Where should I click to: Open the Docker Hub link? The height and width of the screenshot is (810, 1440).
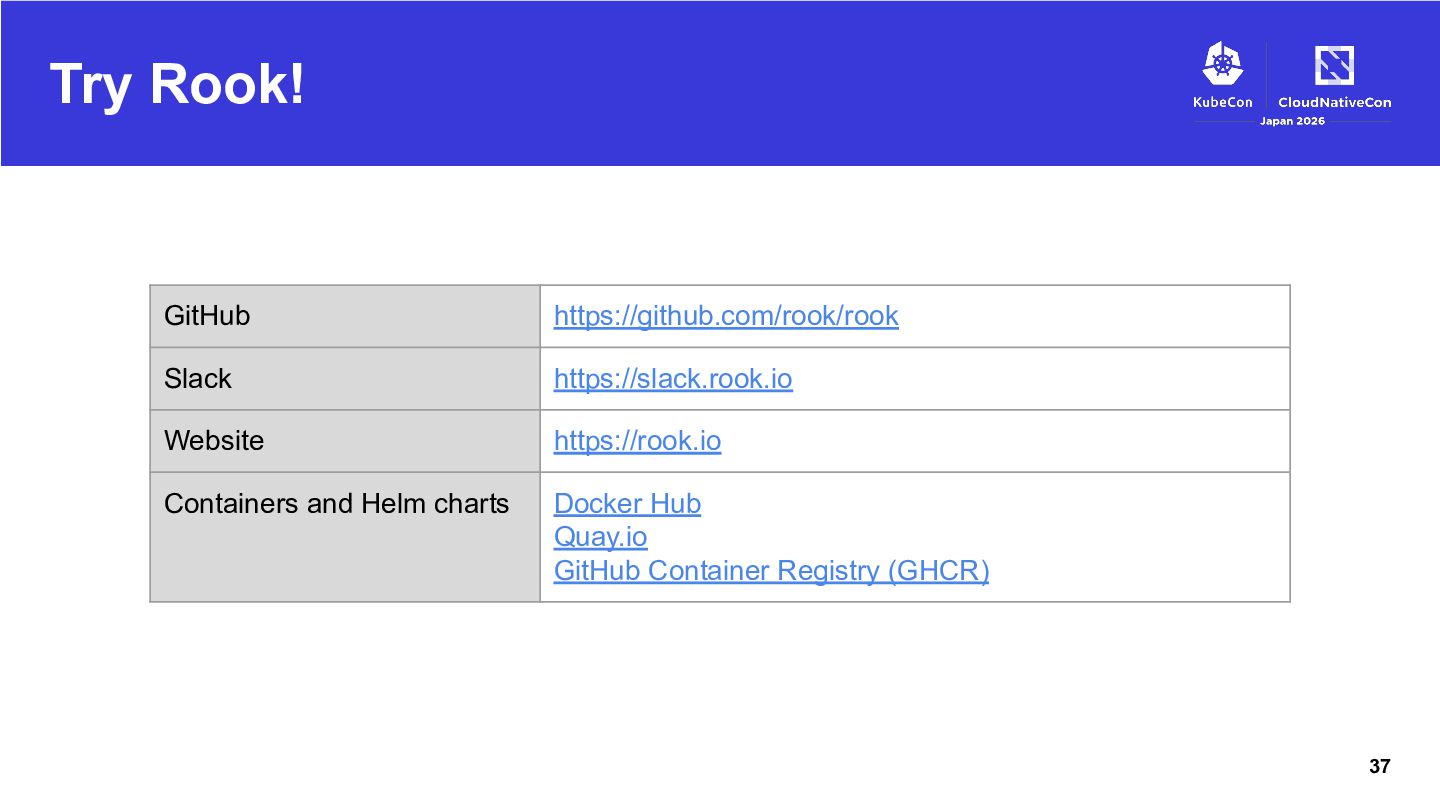[627, 503]
